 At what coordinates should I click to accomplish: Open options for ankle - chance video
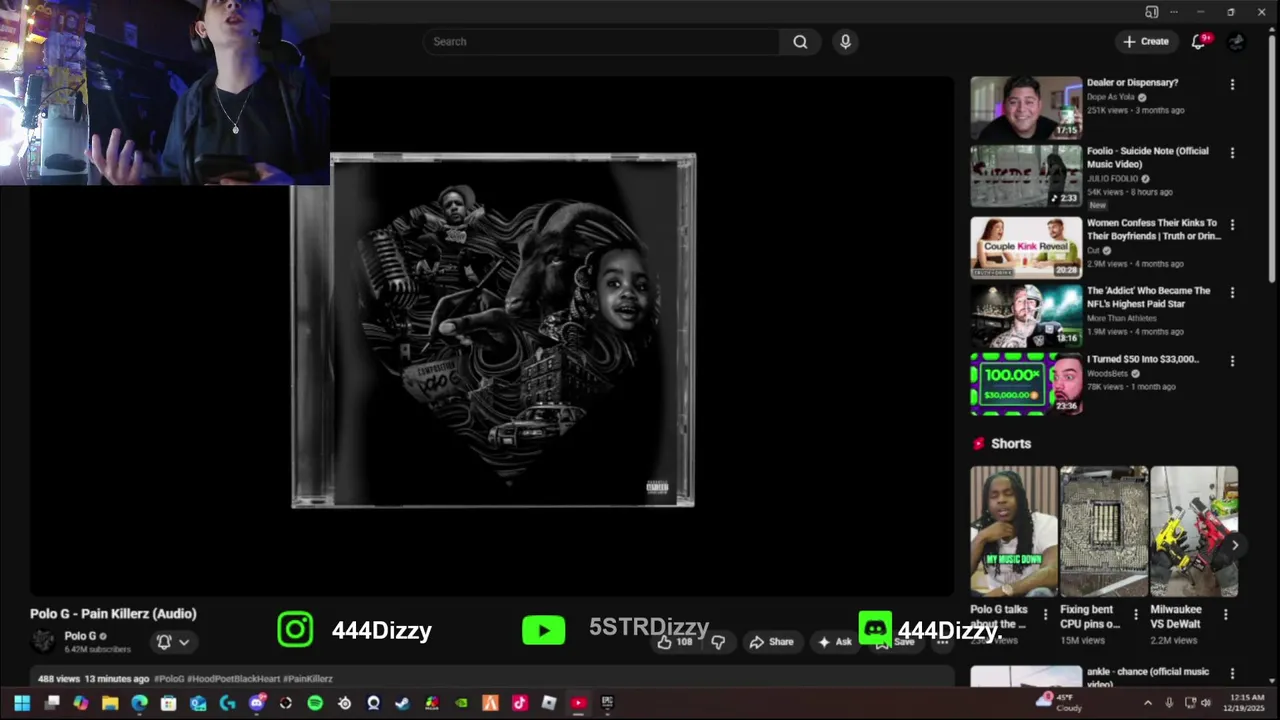1232,674
